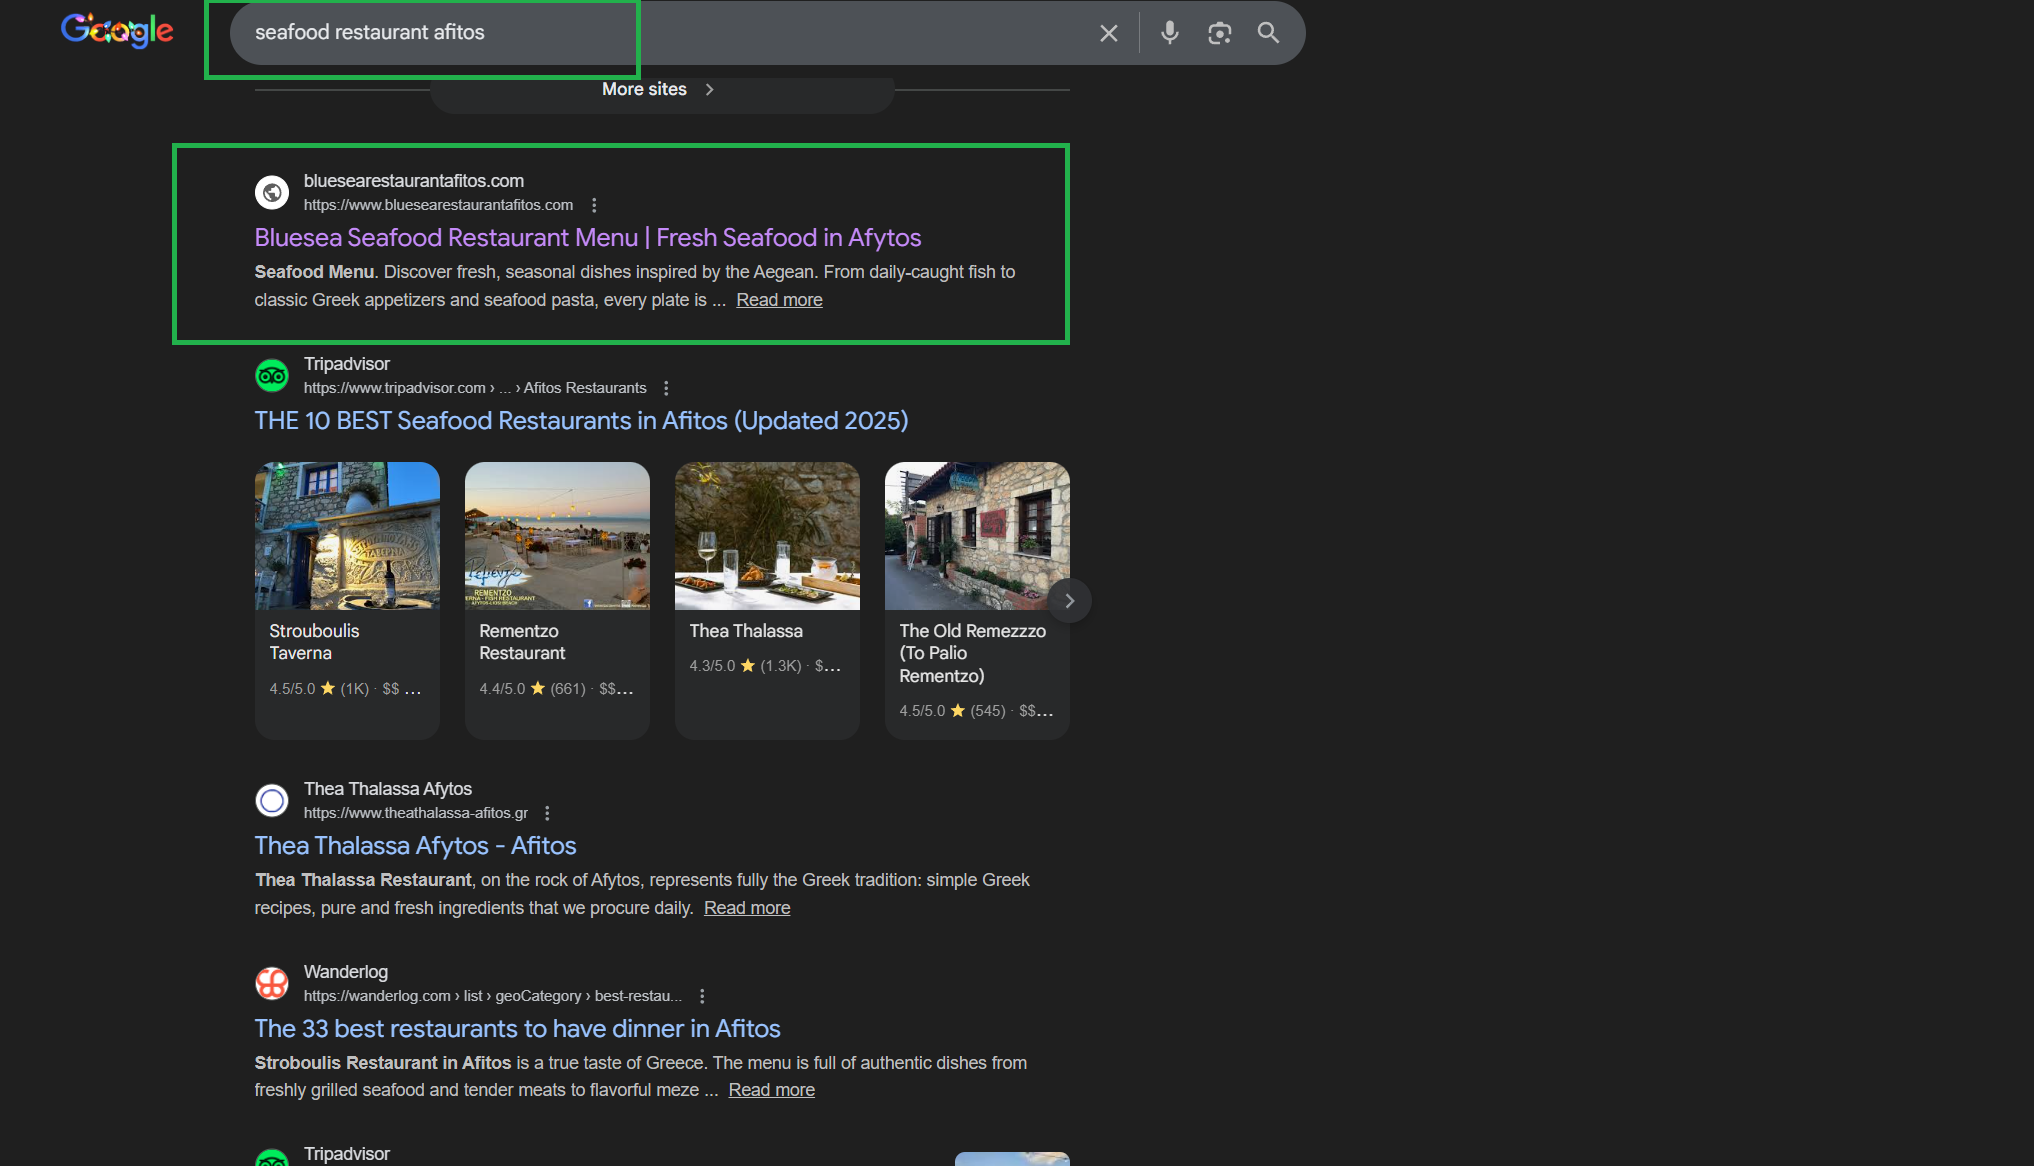
Task: Click the bottom Tripadvisor favicon
Action: [271, 1157]
